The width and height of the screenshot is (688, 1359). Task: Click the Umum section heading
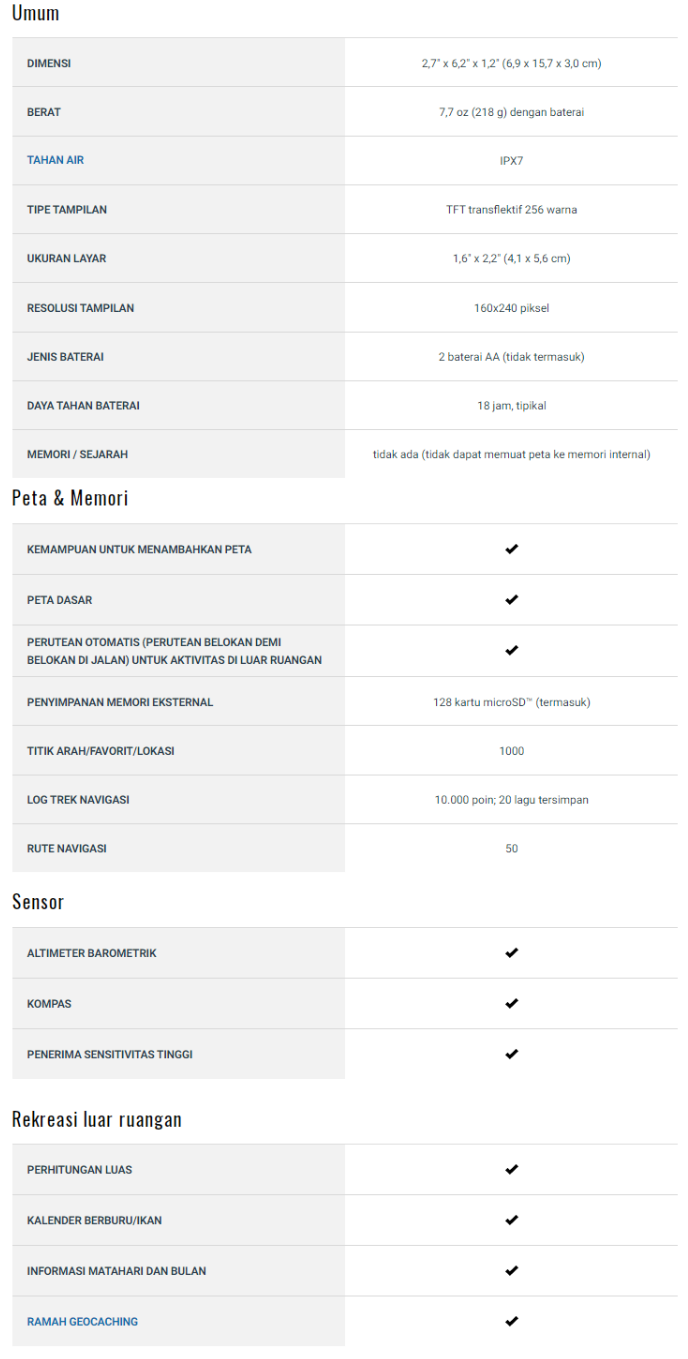click(36, 13)
